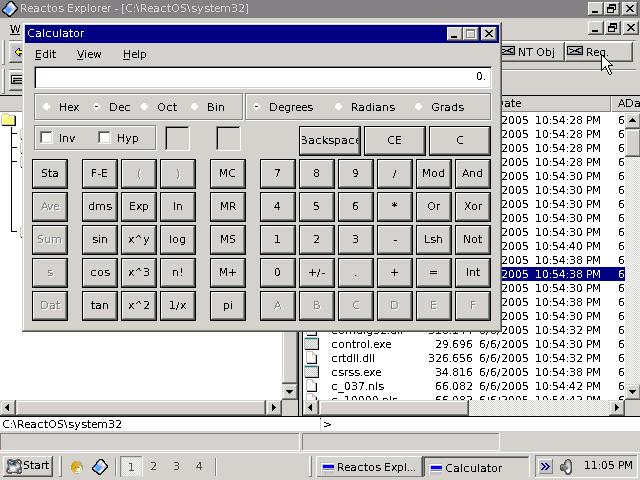Click the CE clear entry button
The width and height of the screenshot is (640, 480).
(x=394, y=140)
